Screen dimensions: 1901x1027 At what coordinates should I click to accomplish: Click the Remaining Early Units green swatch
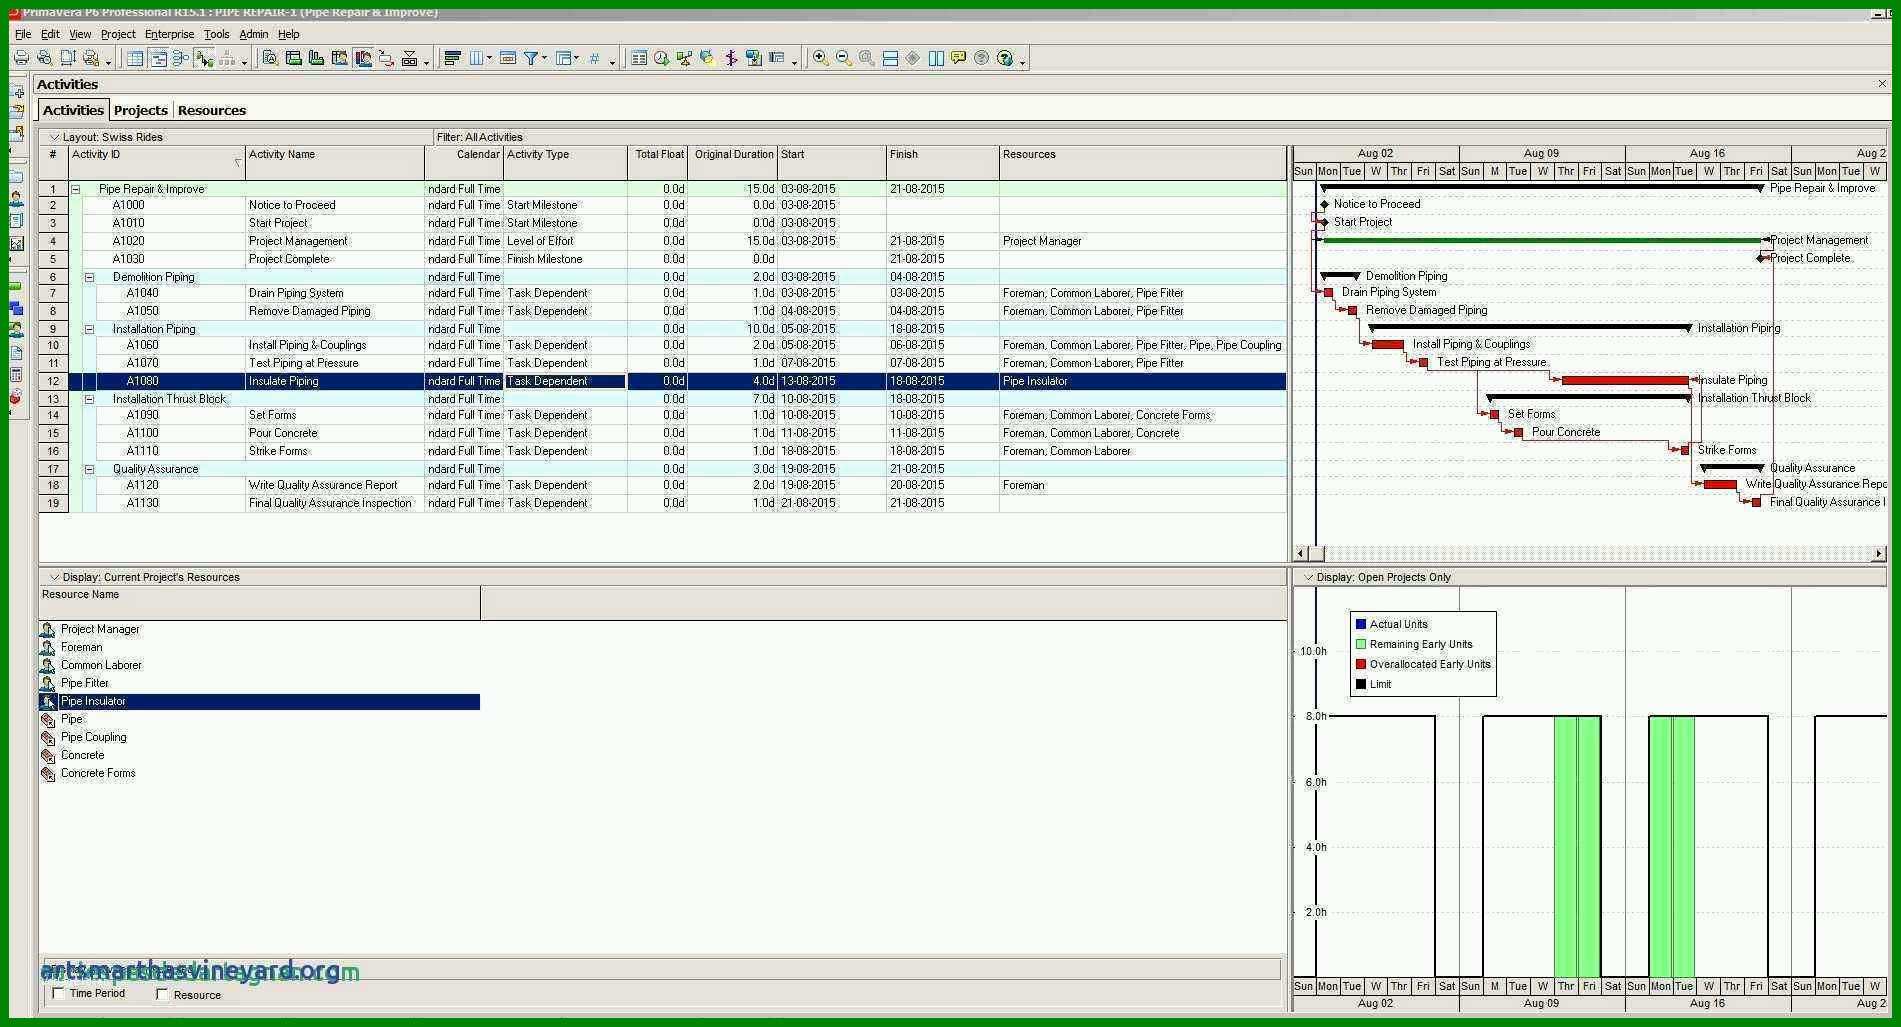1360,644
